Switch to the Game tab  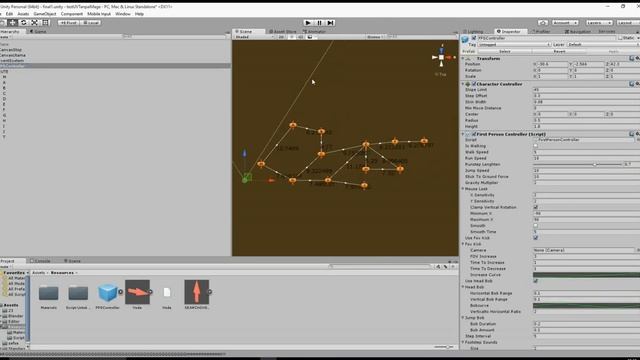click(x=38, y=31)
